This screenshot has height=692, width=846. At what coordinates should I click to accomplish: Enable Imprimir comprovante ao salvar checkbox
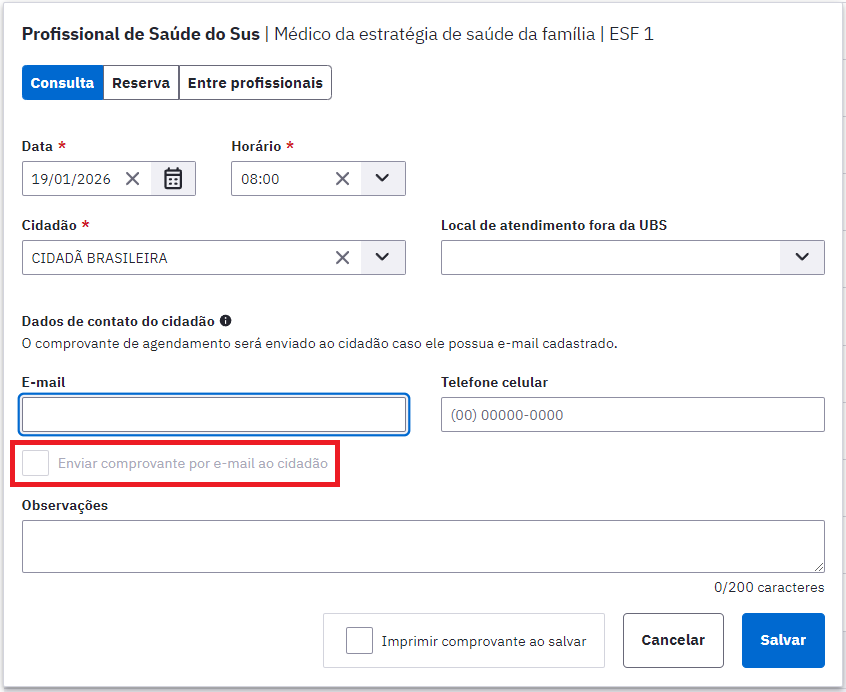[x=359, y=640]
